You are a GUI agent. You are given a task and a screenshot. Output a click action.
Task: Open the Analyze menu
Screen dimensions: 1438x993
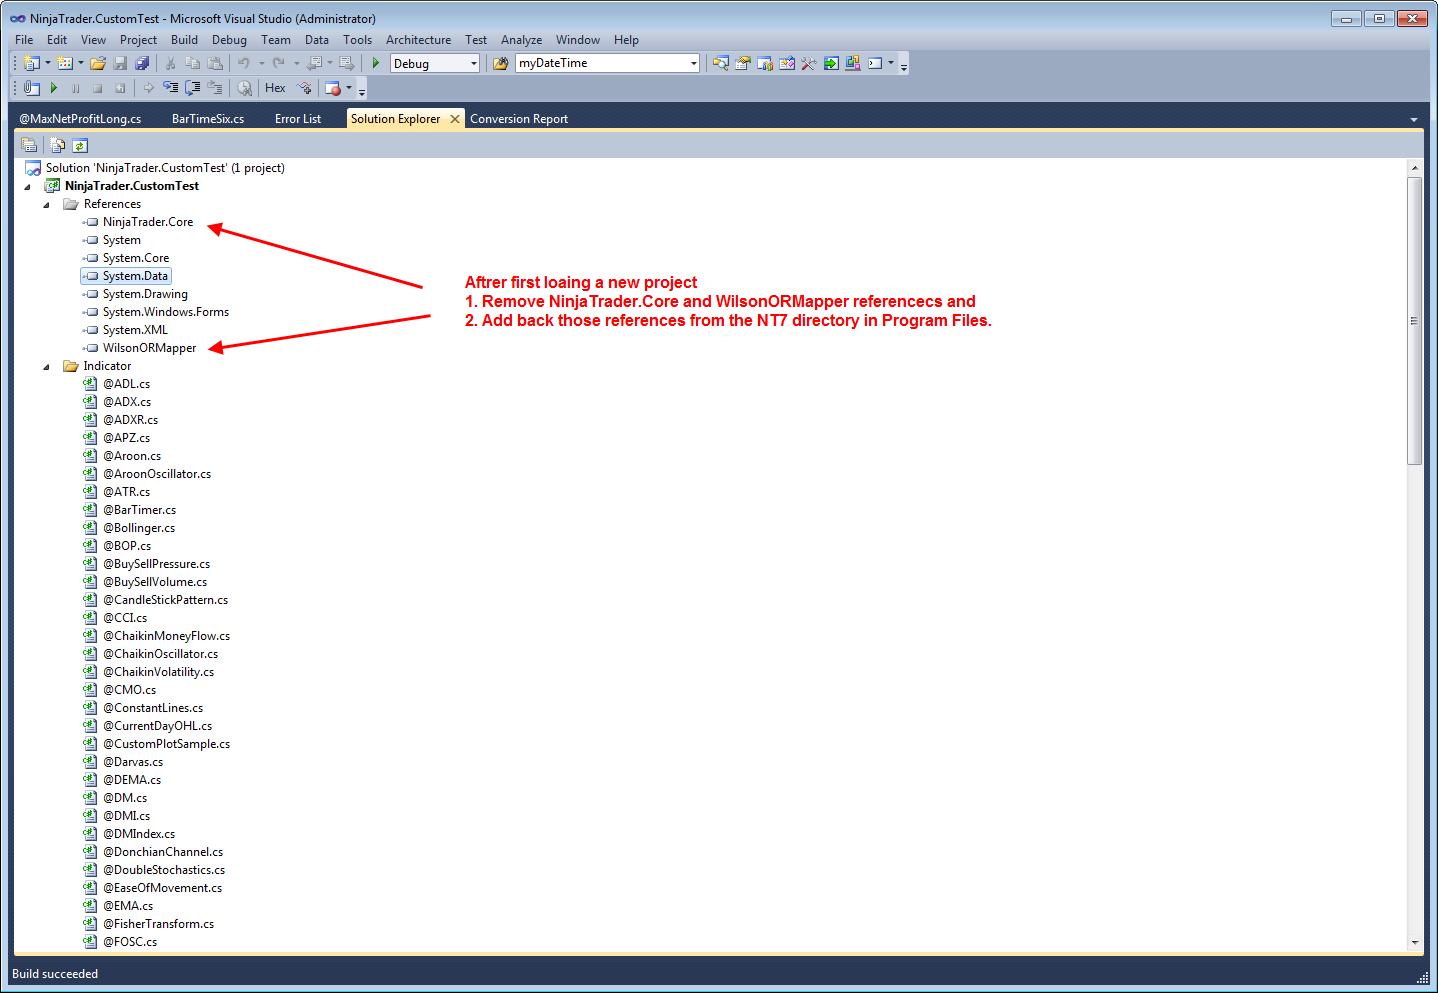point(521,40)
